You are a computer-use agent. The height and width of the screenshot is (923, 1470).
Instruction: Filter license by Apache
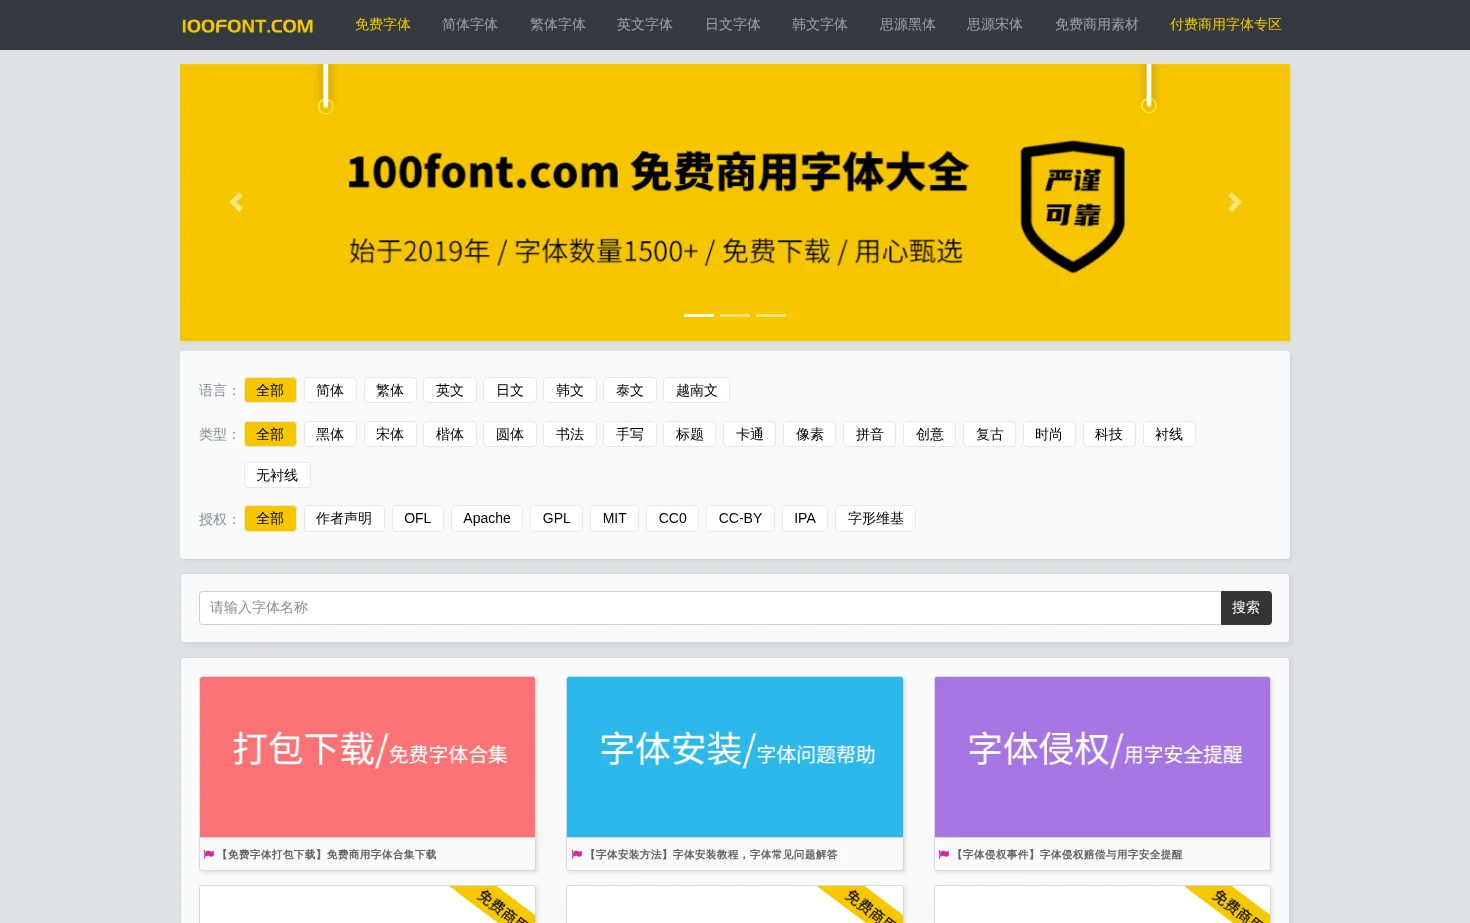tap(487, 518)
